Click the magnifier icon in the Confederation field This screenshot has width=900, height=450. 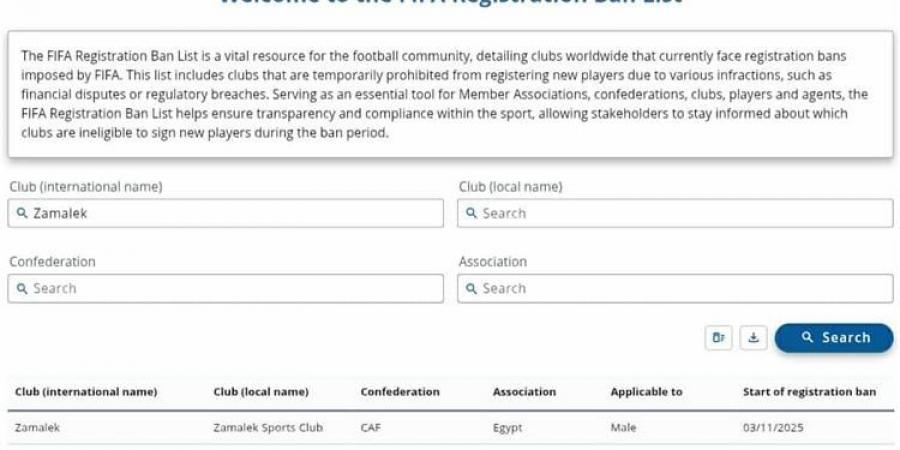(x=21, y=289)
